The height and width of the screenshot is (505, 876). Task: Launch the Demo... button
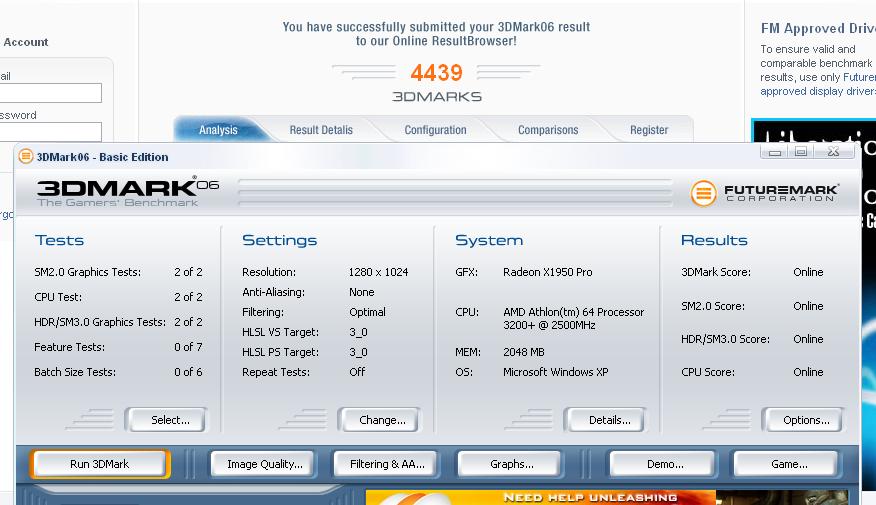[x=664, y=464]
